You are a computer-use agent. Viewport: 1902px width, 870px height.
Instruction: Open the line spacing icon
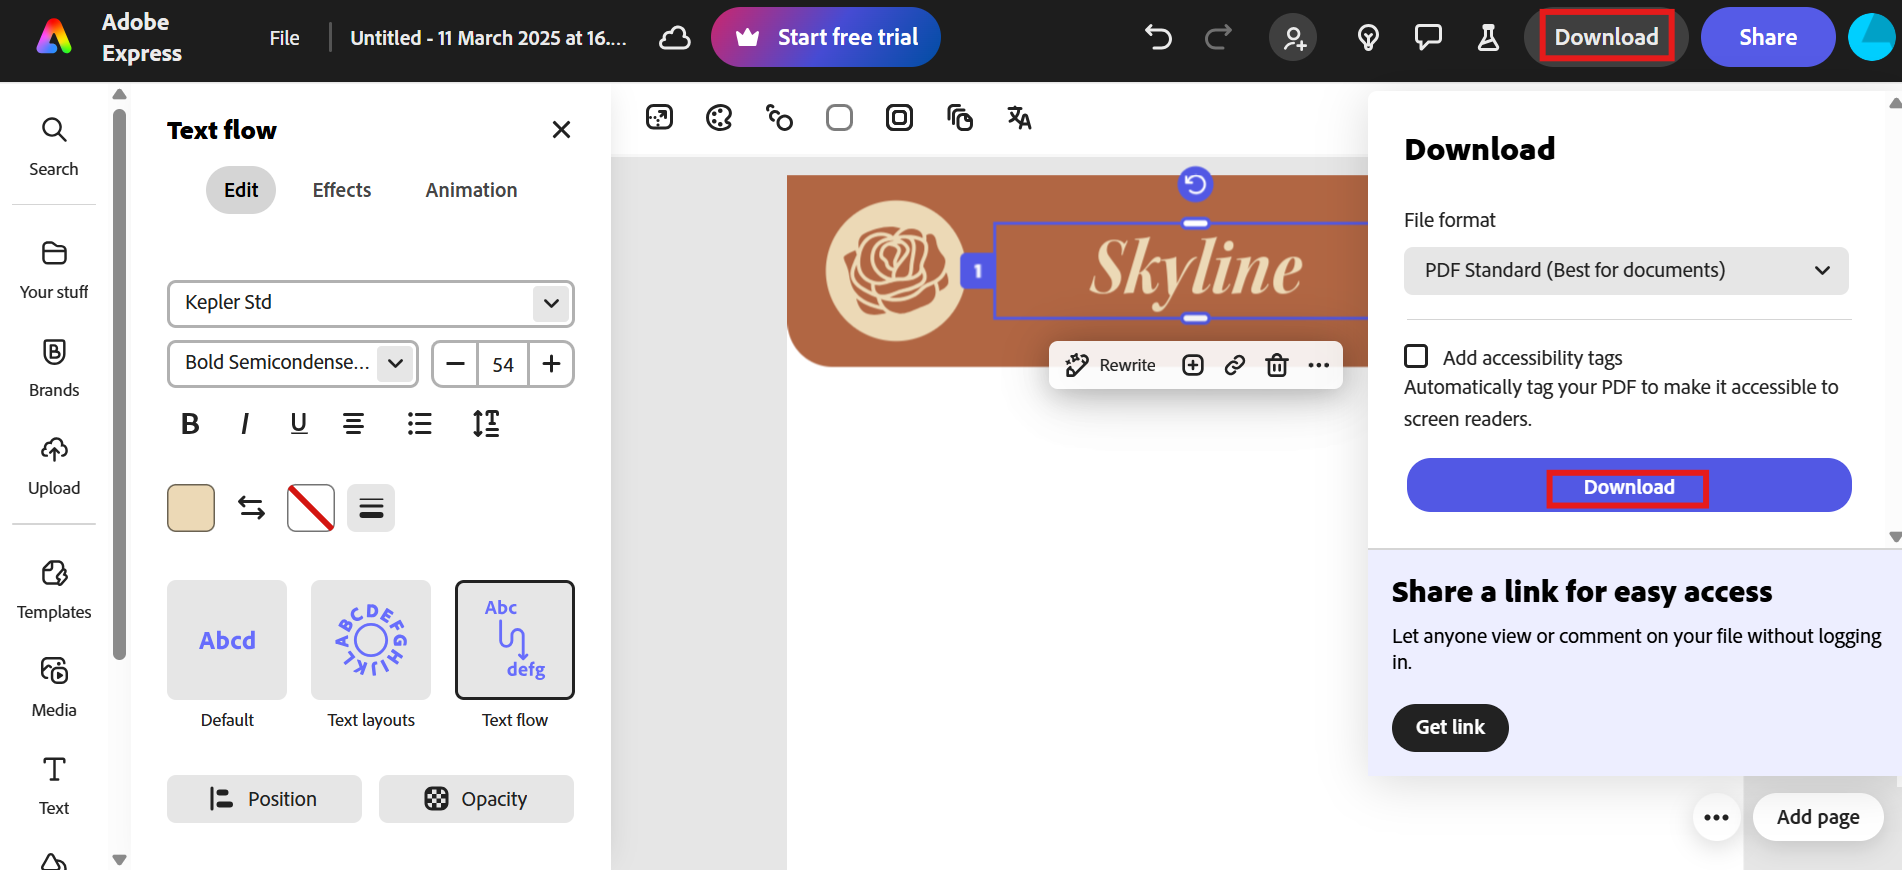[486, 424]
